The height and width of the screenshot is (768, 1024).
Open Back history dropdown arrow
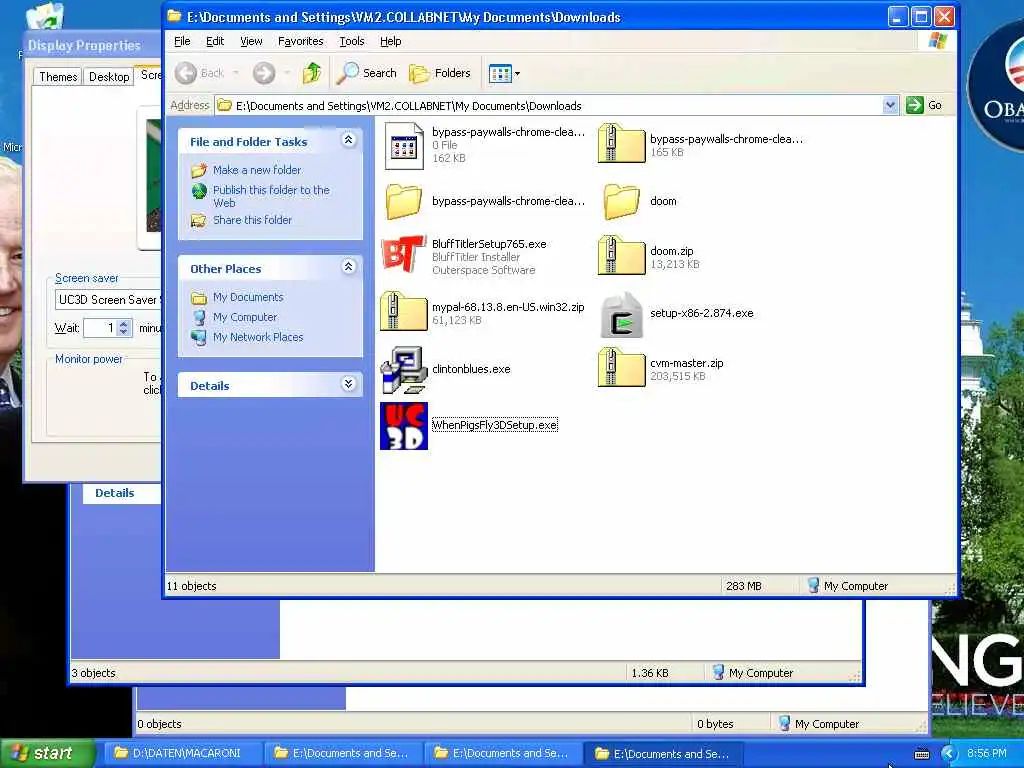point(236,73)
